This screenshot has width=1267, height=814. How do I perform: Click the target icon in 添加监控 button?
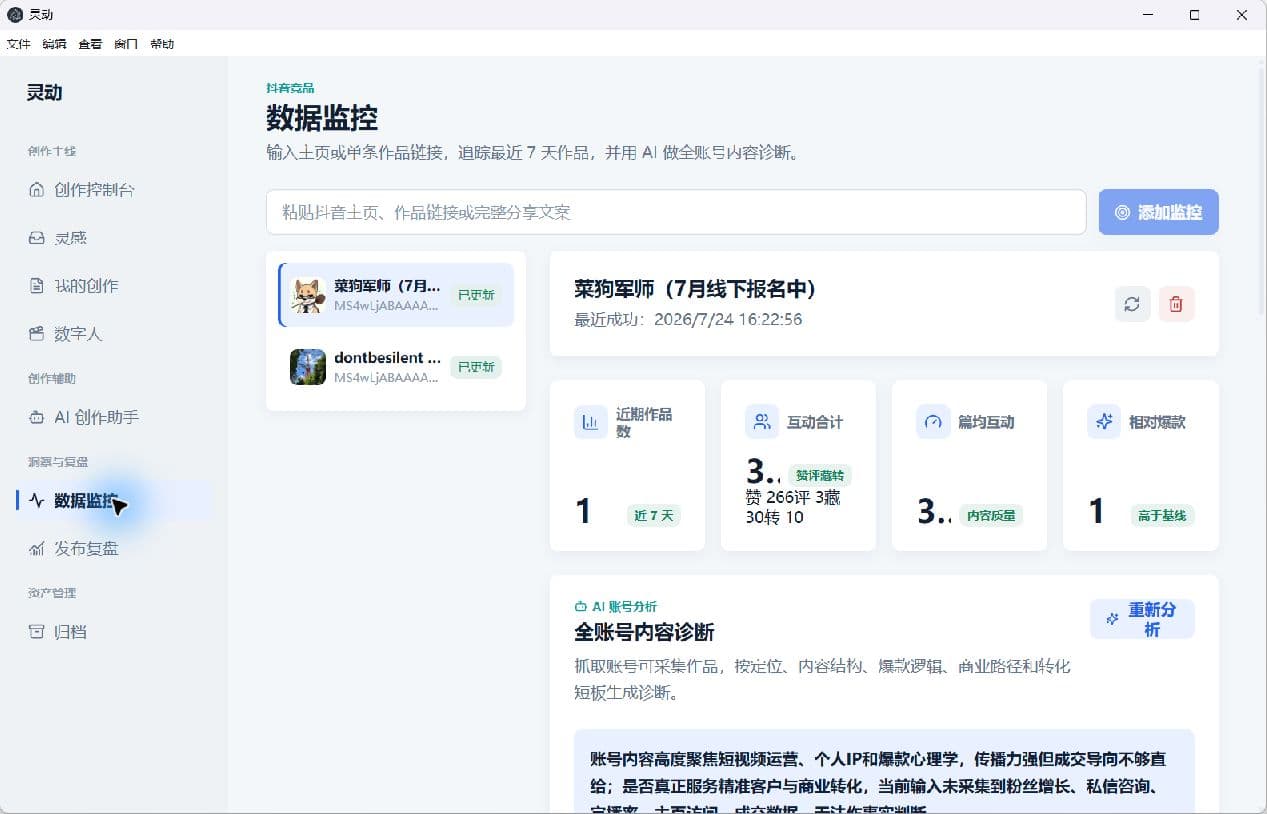(1122, 212)
